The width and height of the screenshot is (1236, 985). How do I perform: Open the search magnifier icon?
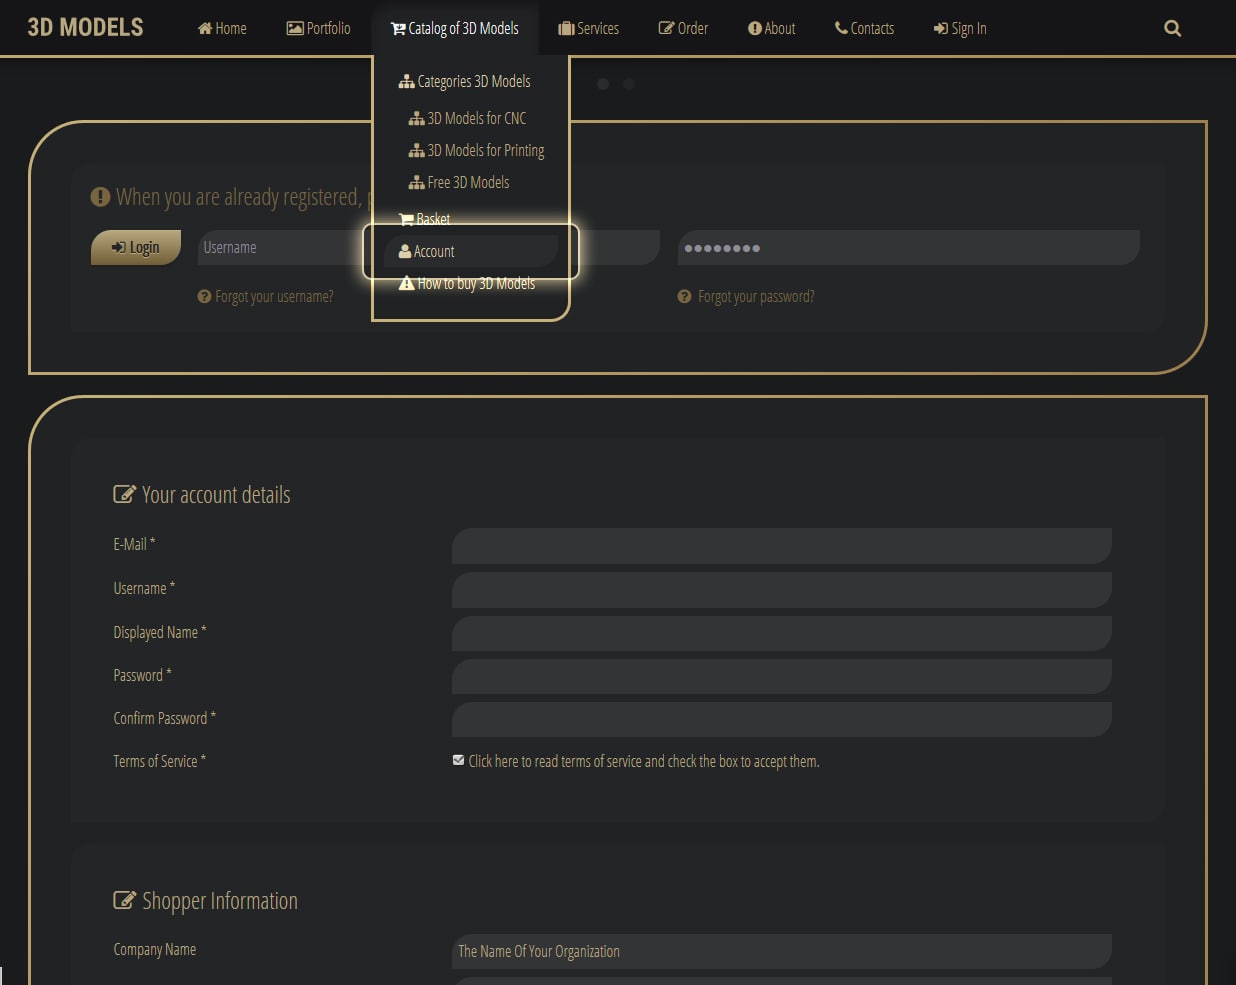pos(1171,28)
